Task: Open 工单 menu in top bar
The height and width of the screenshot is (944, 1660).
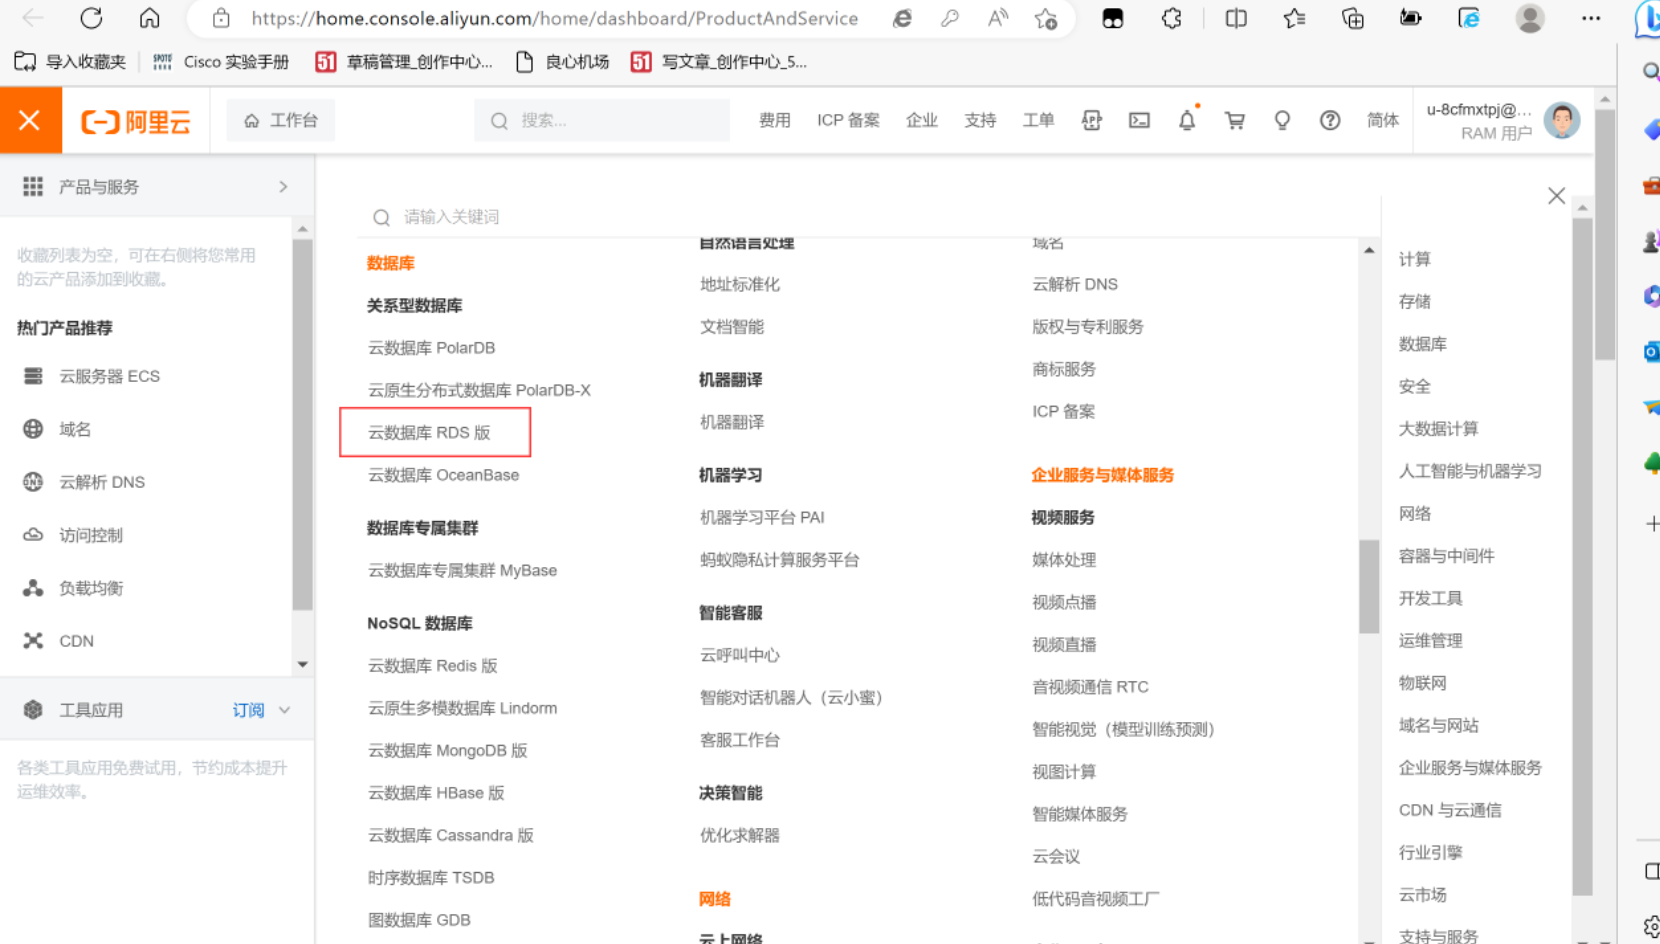Action: click(x=1038, y=120)
